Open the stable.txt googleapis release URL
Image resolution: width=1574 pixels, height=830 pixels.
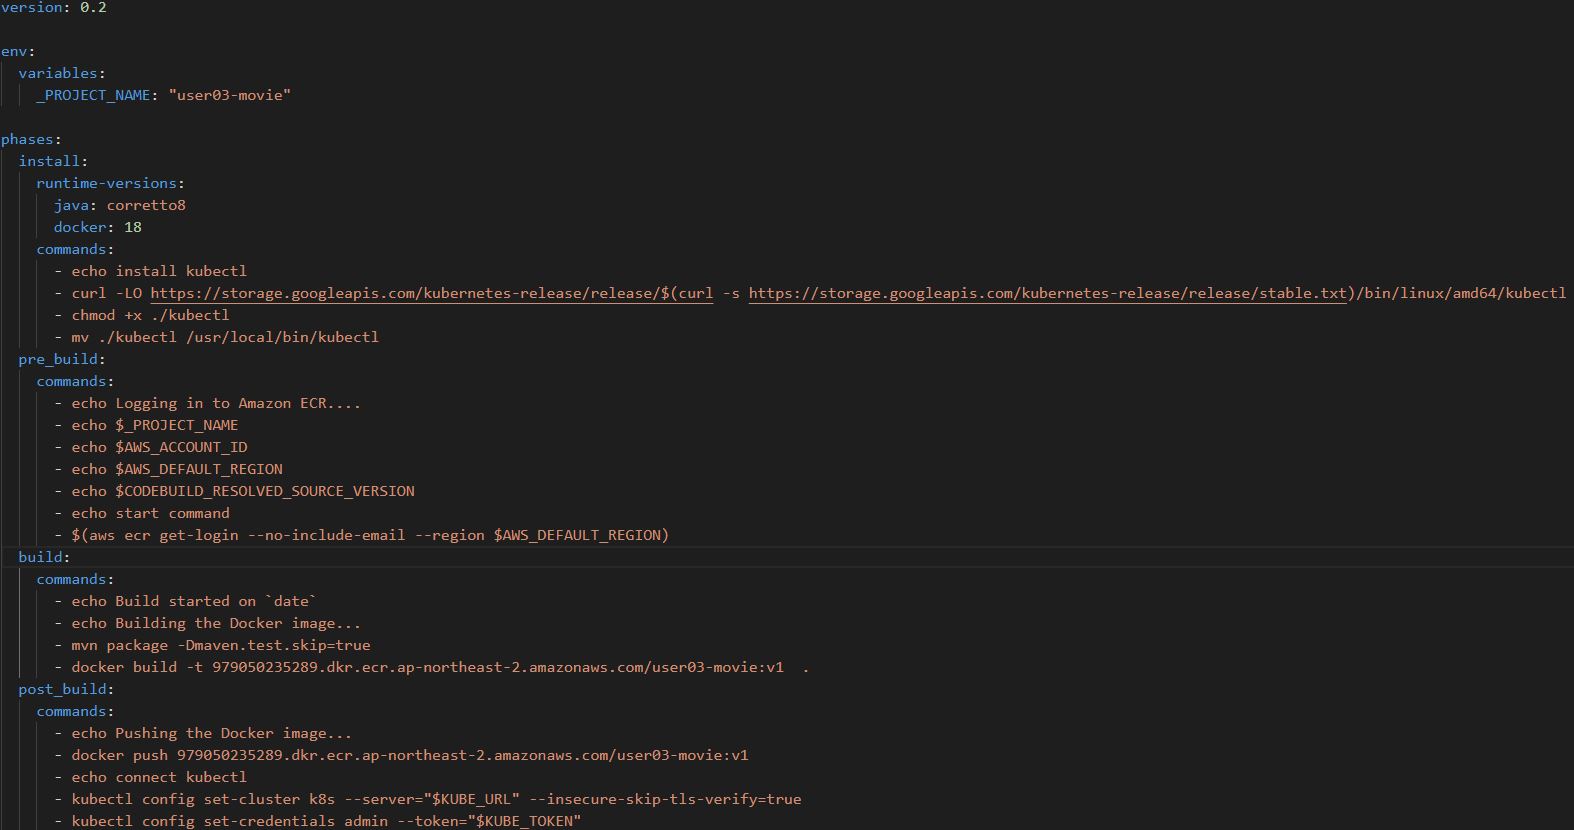point(1048,293)
